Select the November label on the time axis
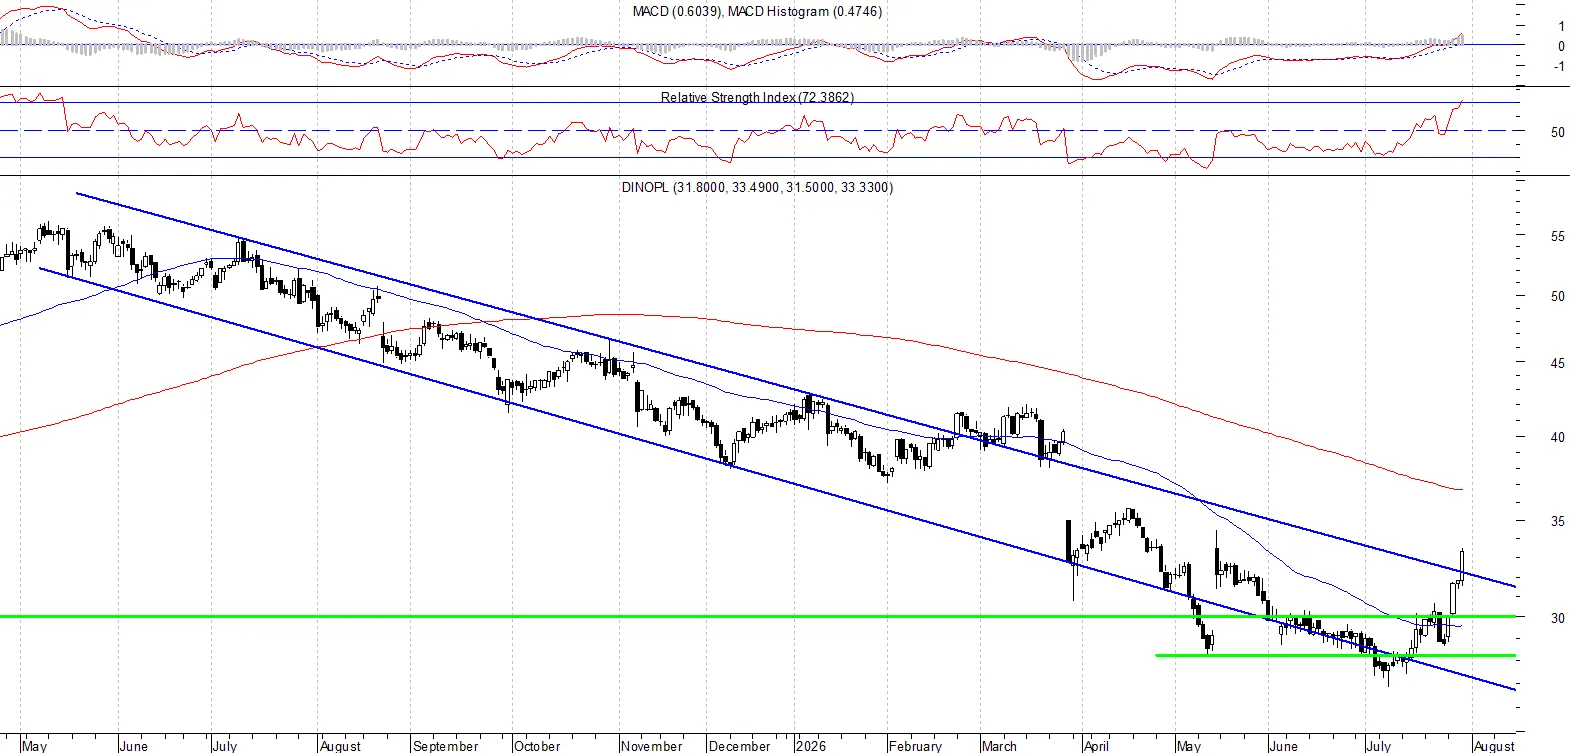This screenshot has width=1570, height=753. (x=651, y=746)
